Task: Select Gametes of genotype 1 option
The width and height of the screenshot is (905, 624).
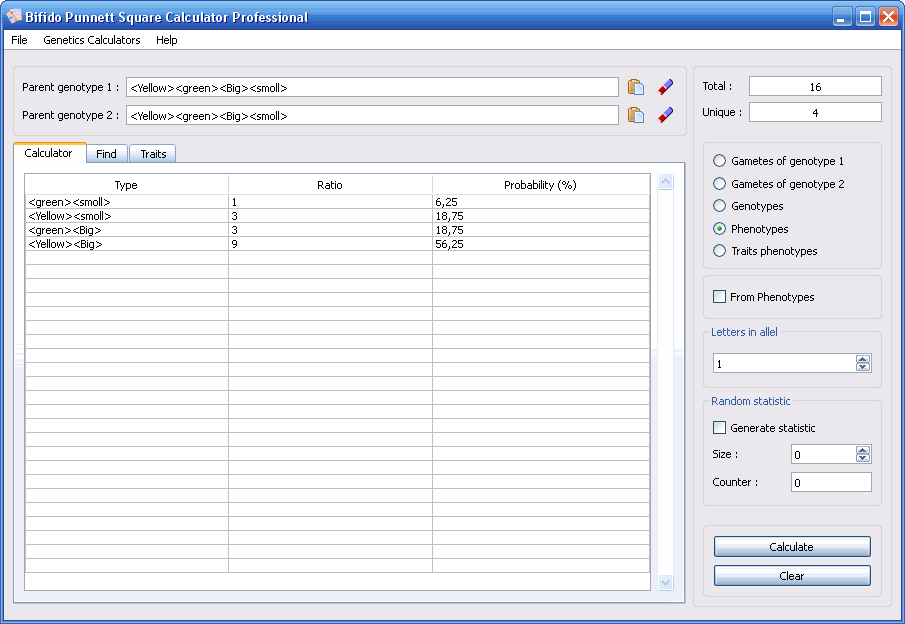Action: [x=720, y=161]
